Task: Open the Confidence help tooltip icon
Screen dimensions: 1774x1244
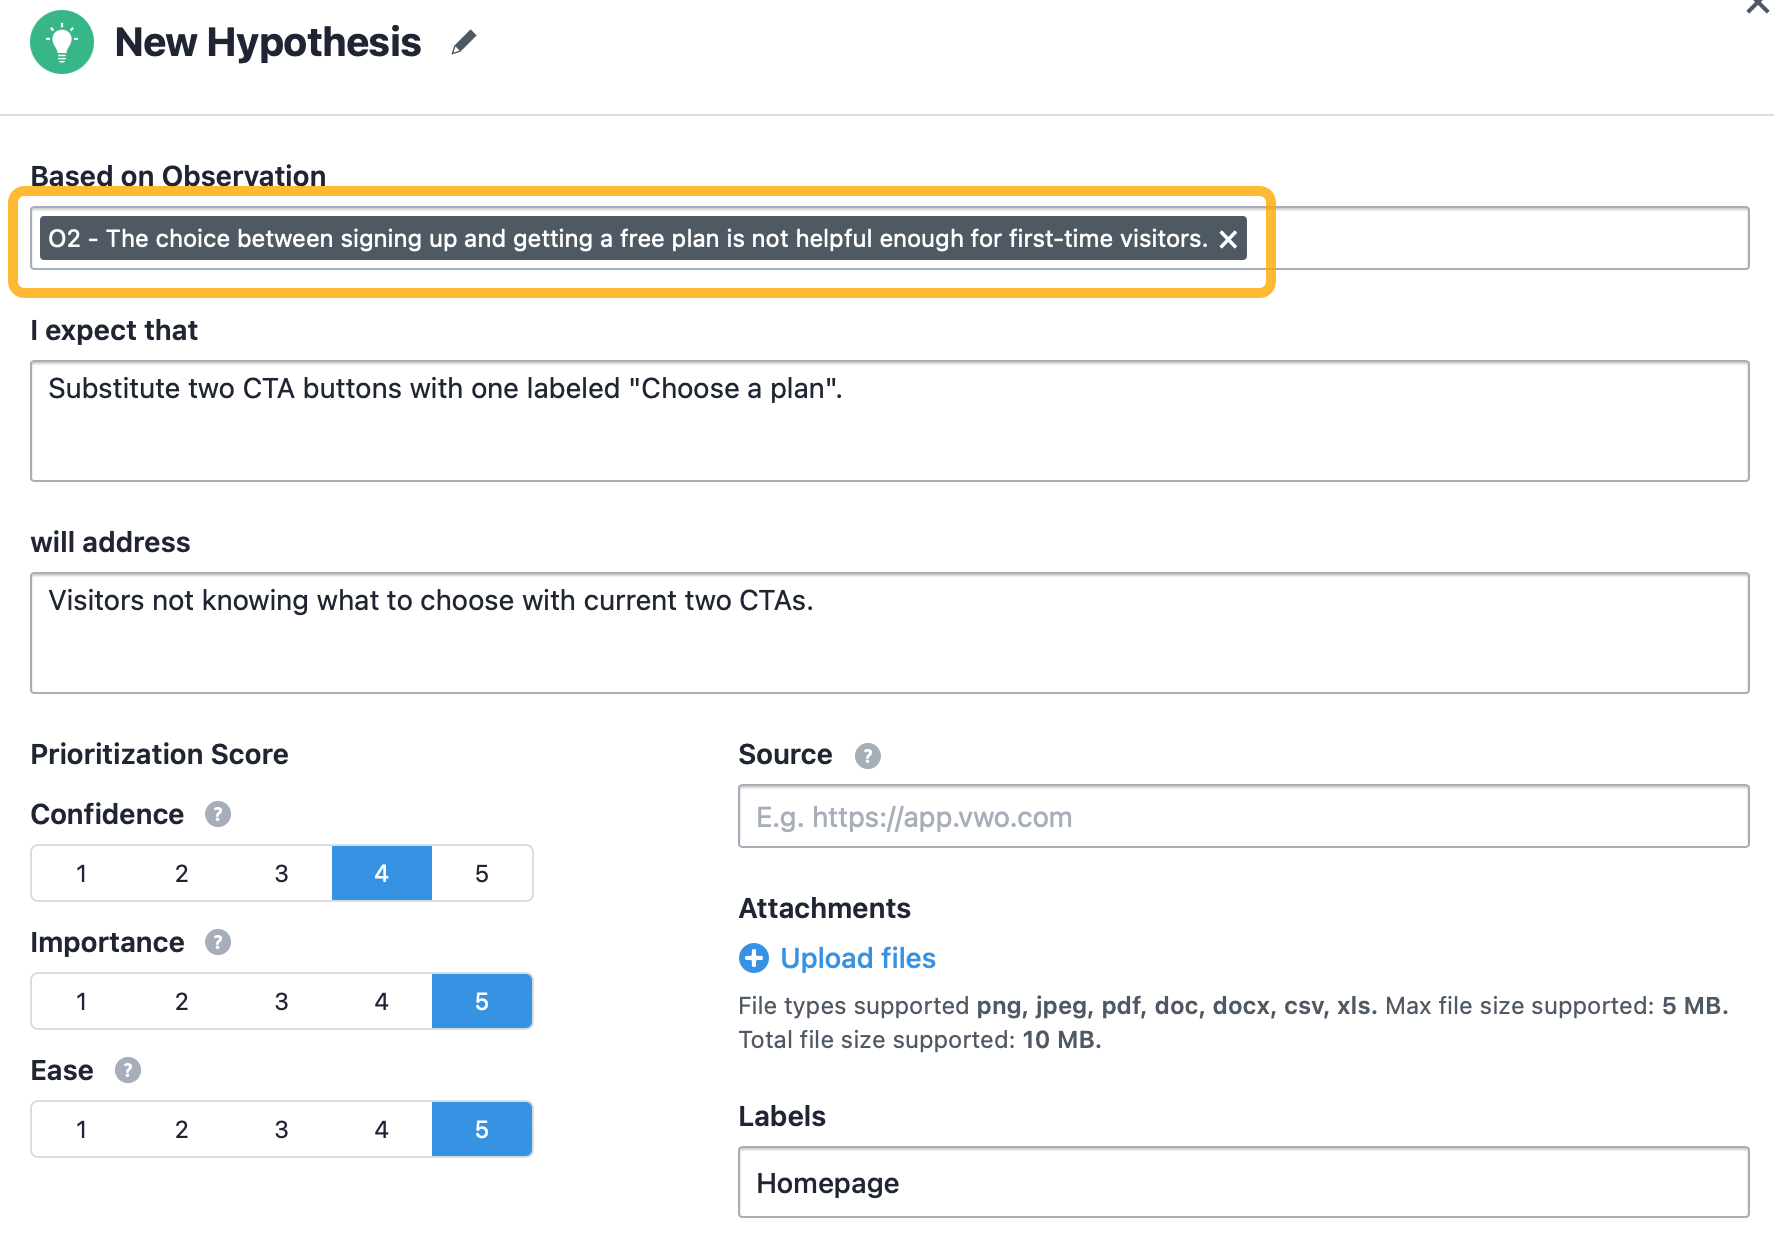Action: (x=217, y=814)
